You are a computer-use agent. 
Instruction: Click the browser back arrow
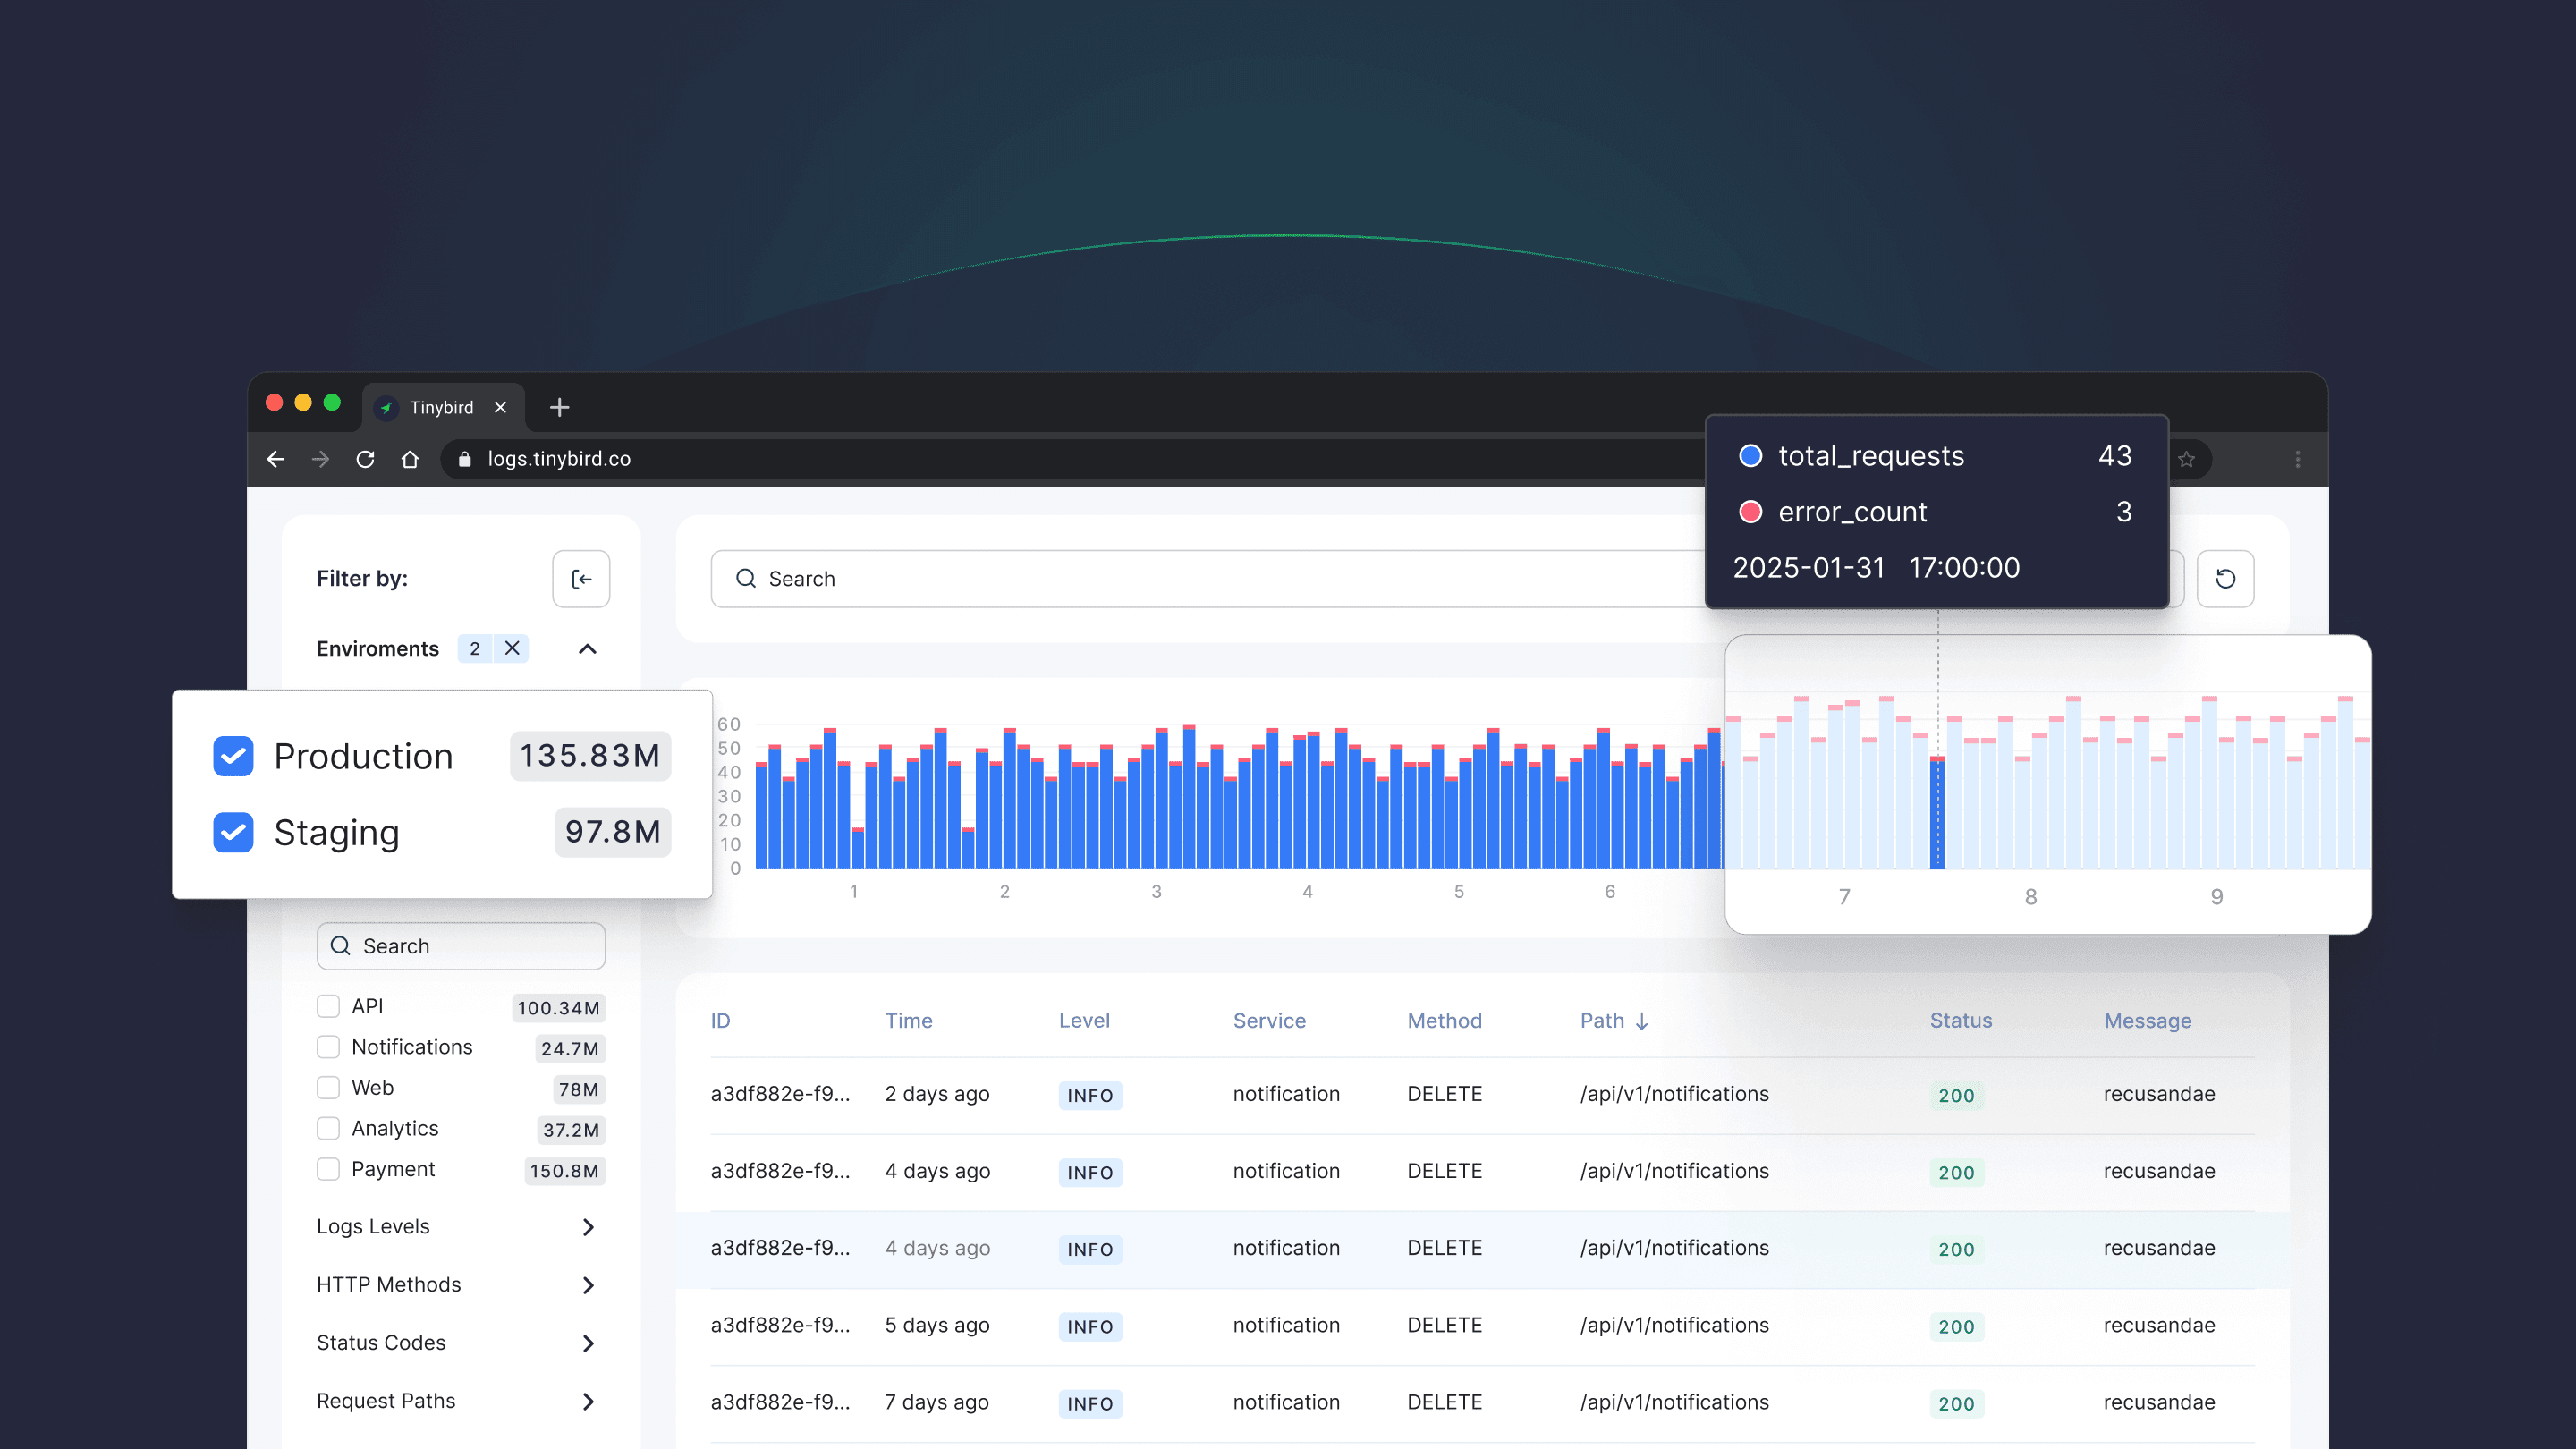click(x=276, y=459)
